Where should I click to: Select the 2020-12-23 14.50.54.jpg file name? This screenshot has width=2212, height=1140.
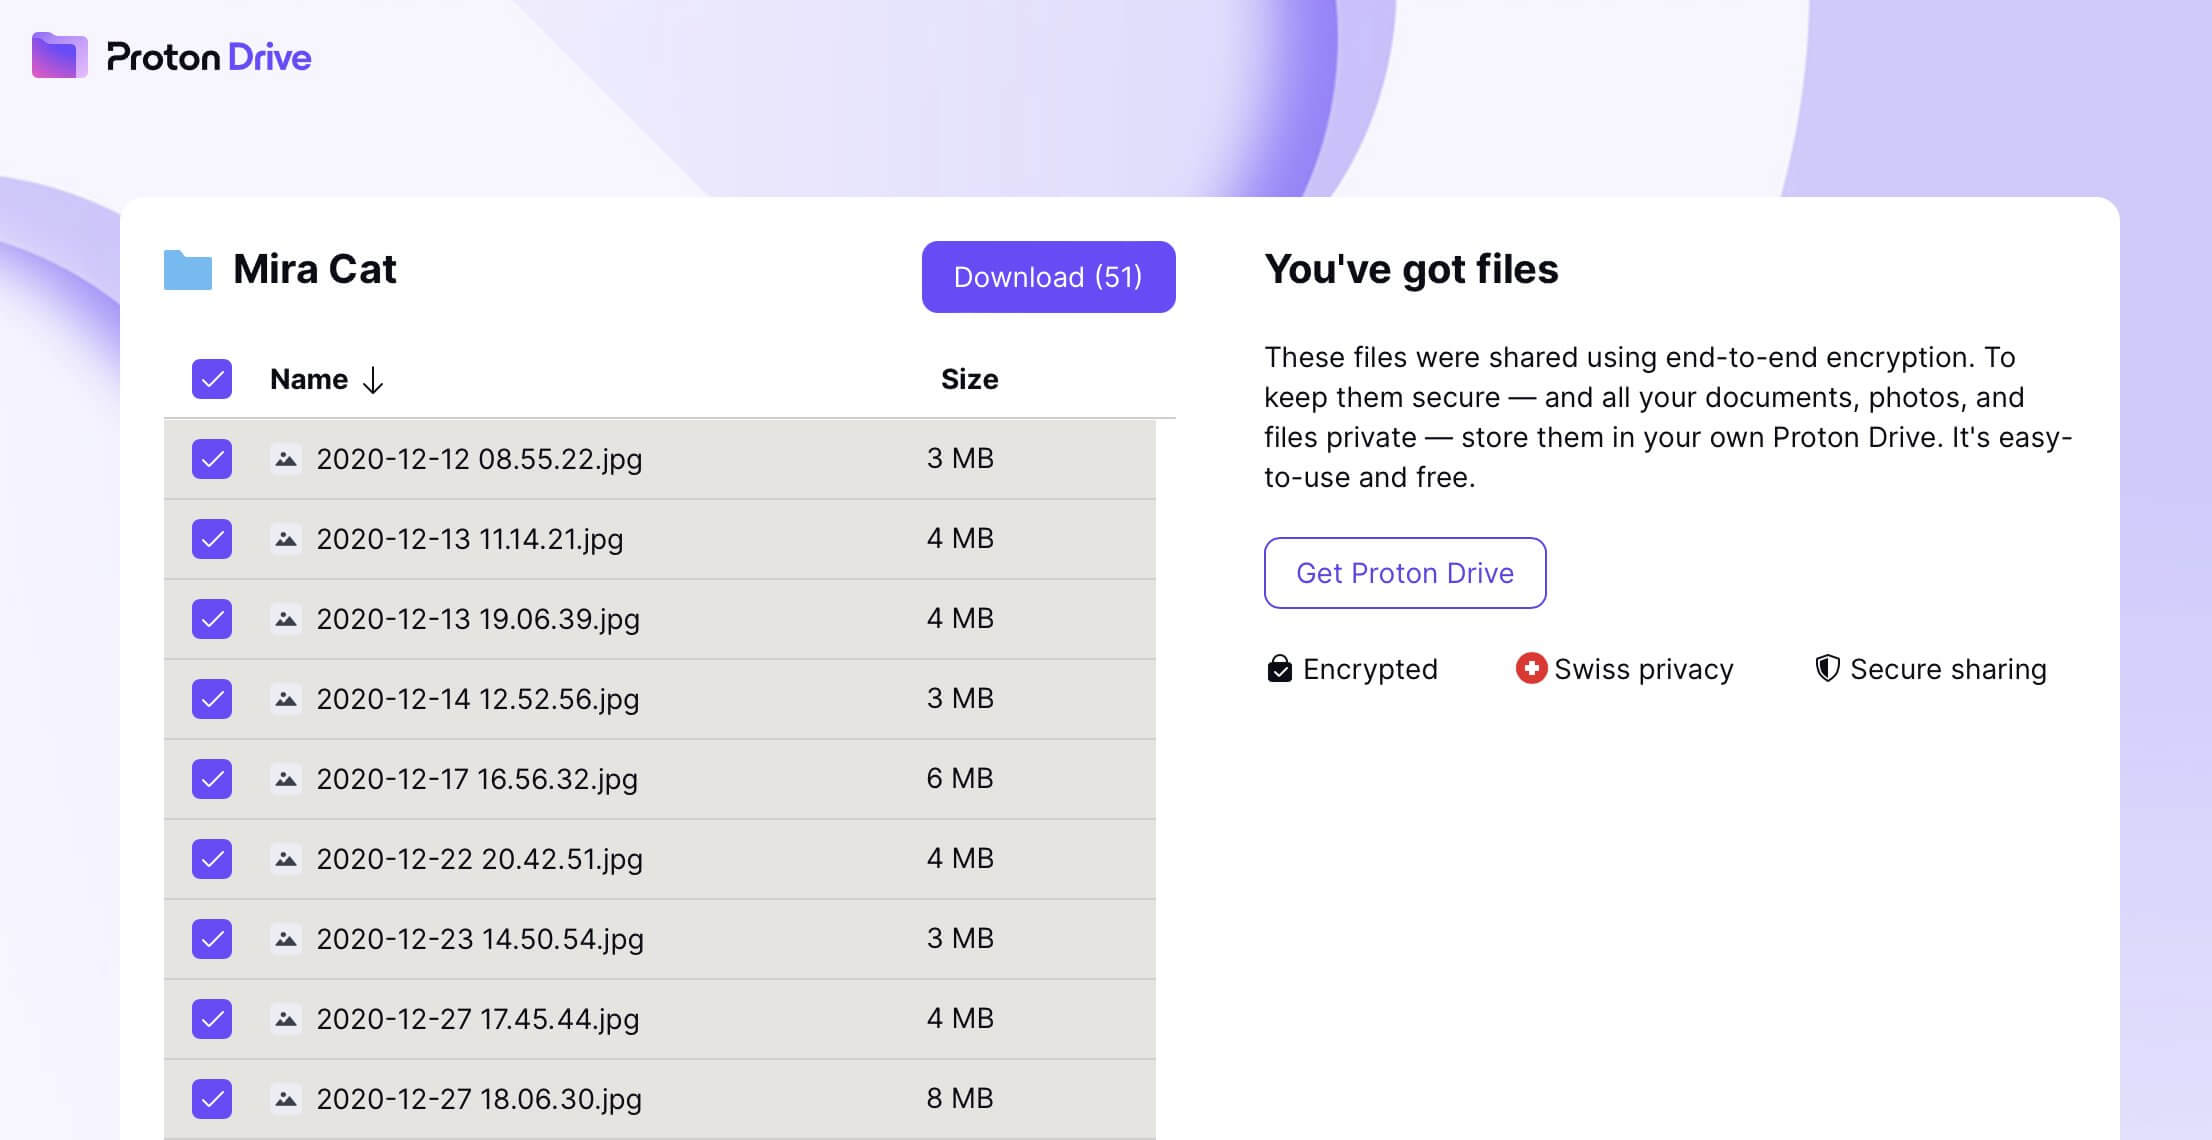pyautogui.click(x=479, y=939)
